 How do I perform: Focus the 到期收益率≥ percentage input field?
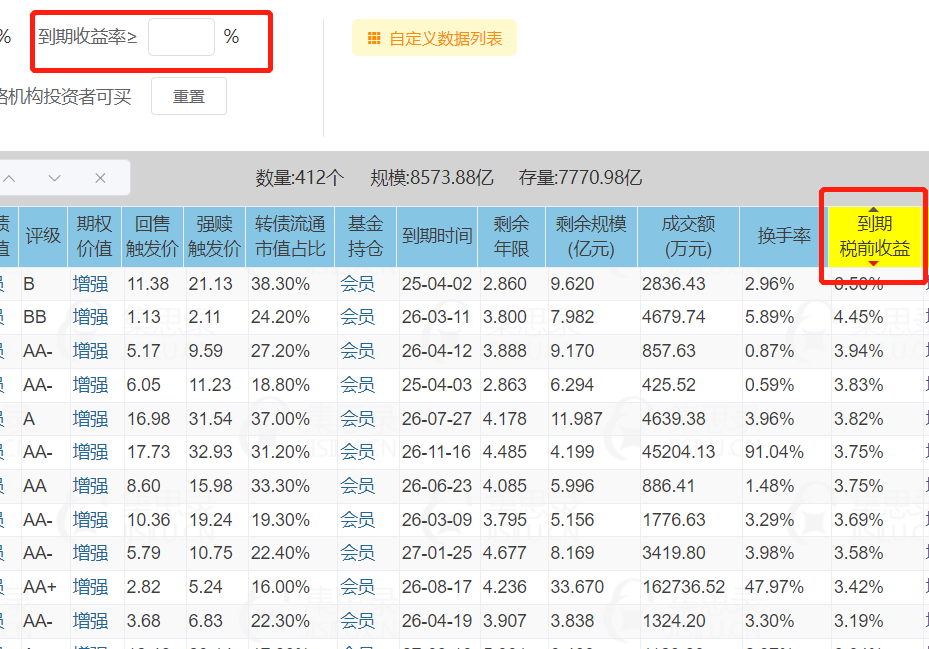click(181, 37)
